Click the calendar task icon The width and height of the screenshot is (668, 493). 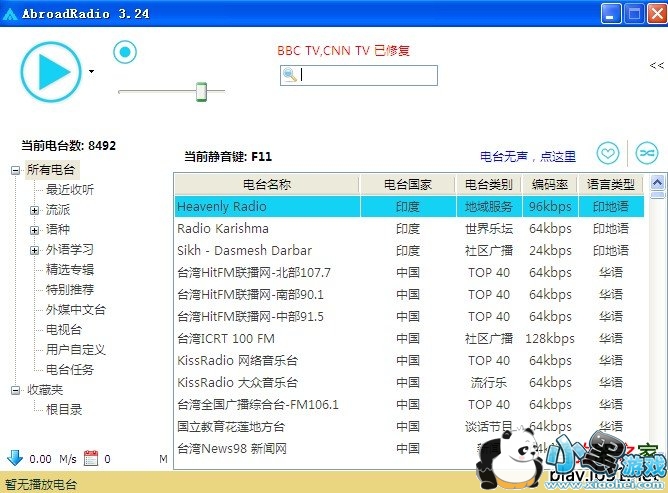[x=91, y=458]
